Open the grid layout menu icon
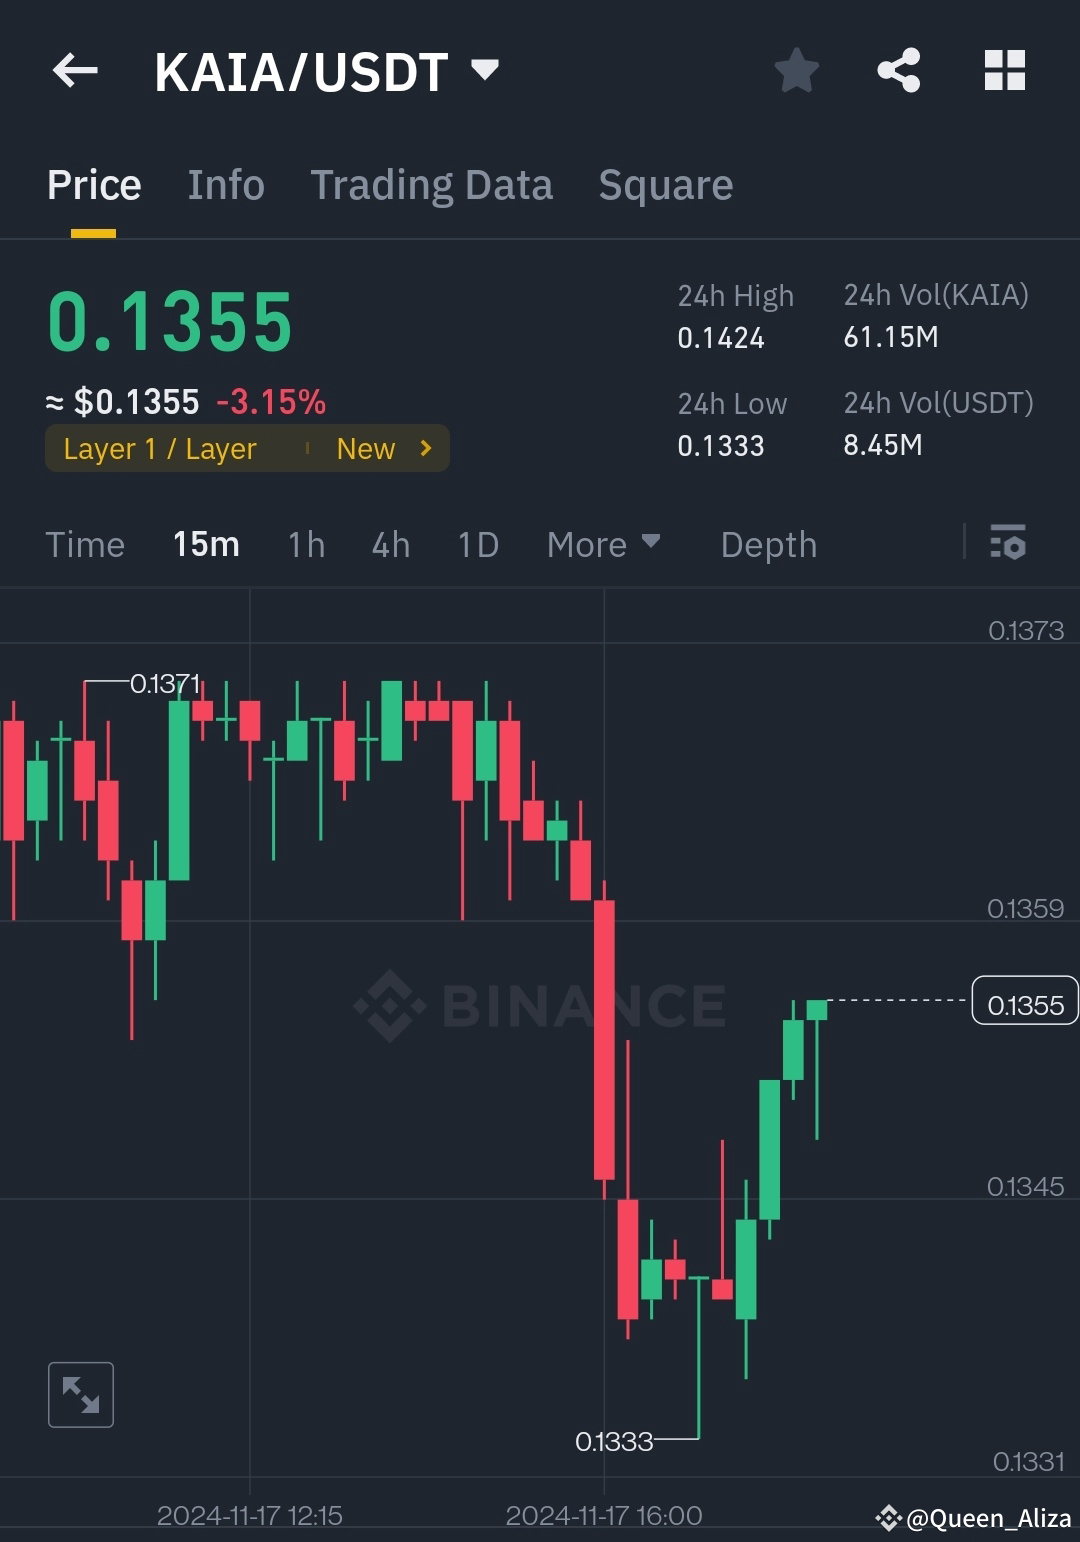This screenshot has width=1080, height=1542. pyautogui.click(x=1004, y=70)
